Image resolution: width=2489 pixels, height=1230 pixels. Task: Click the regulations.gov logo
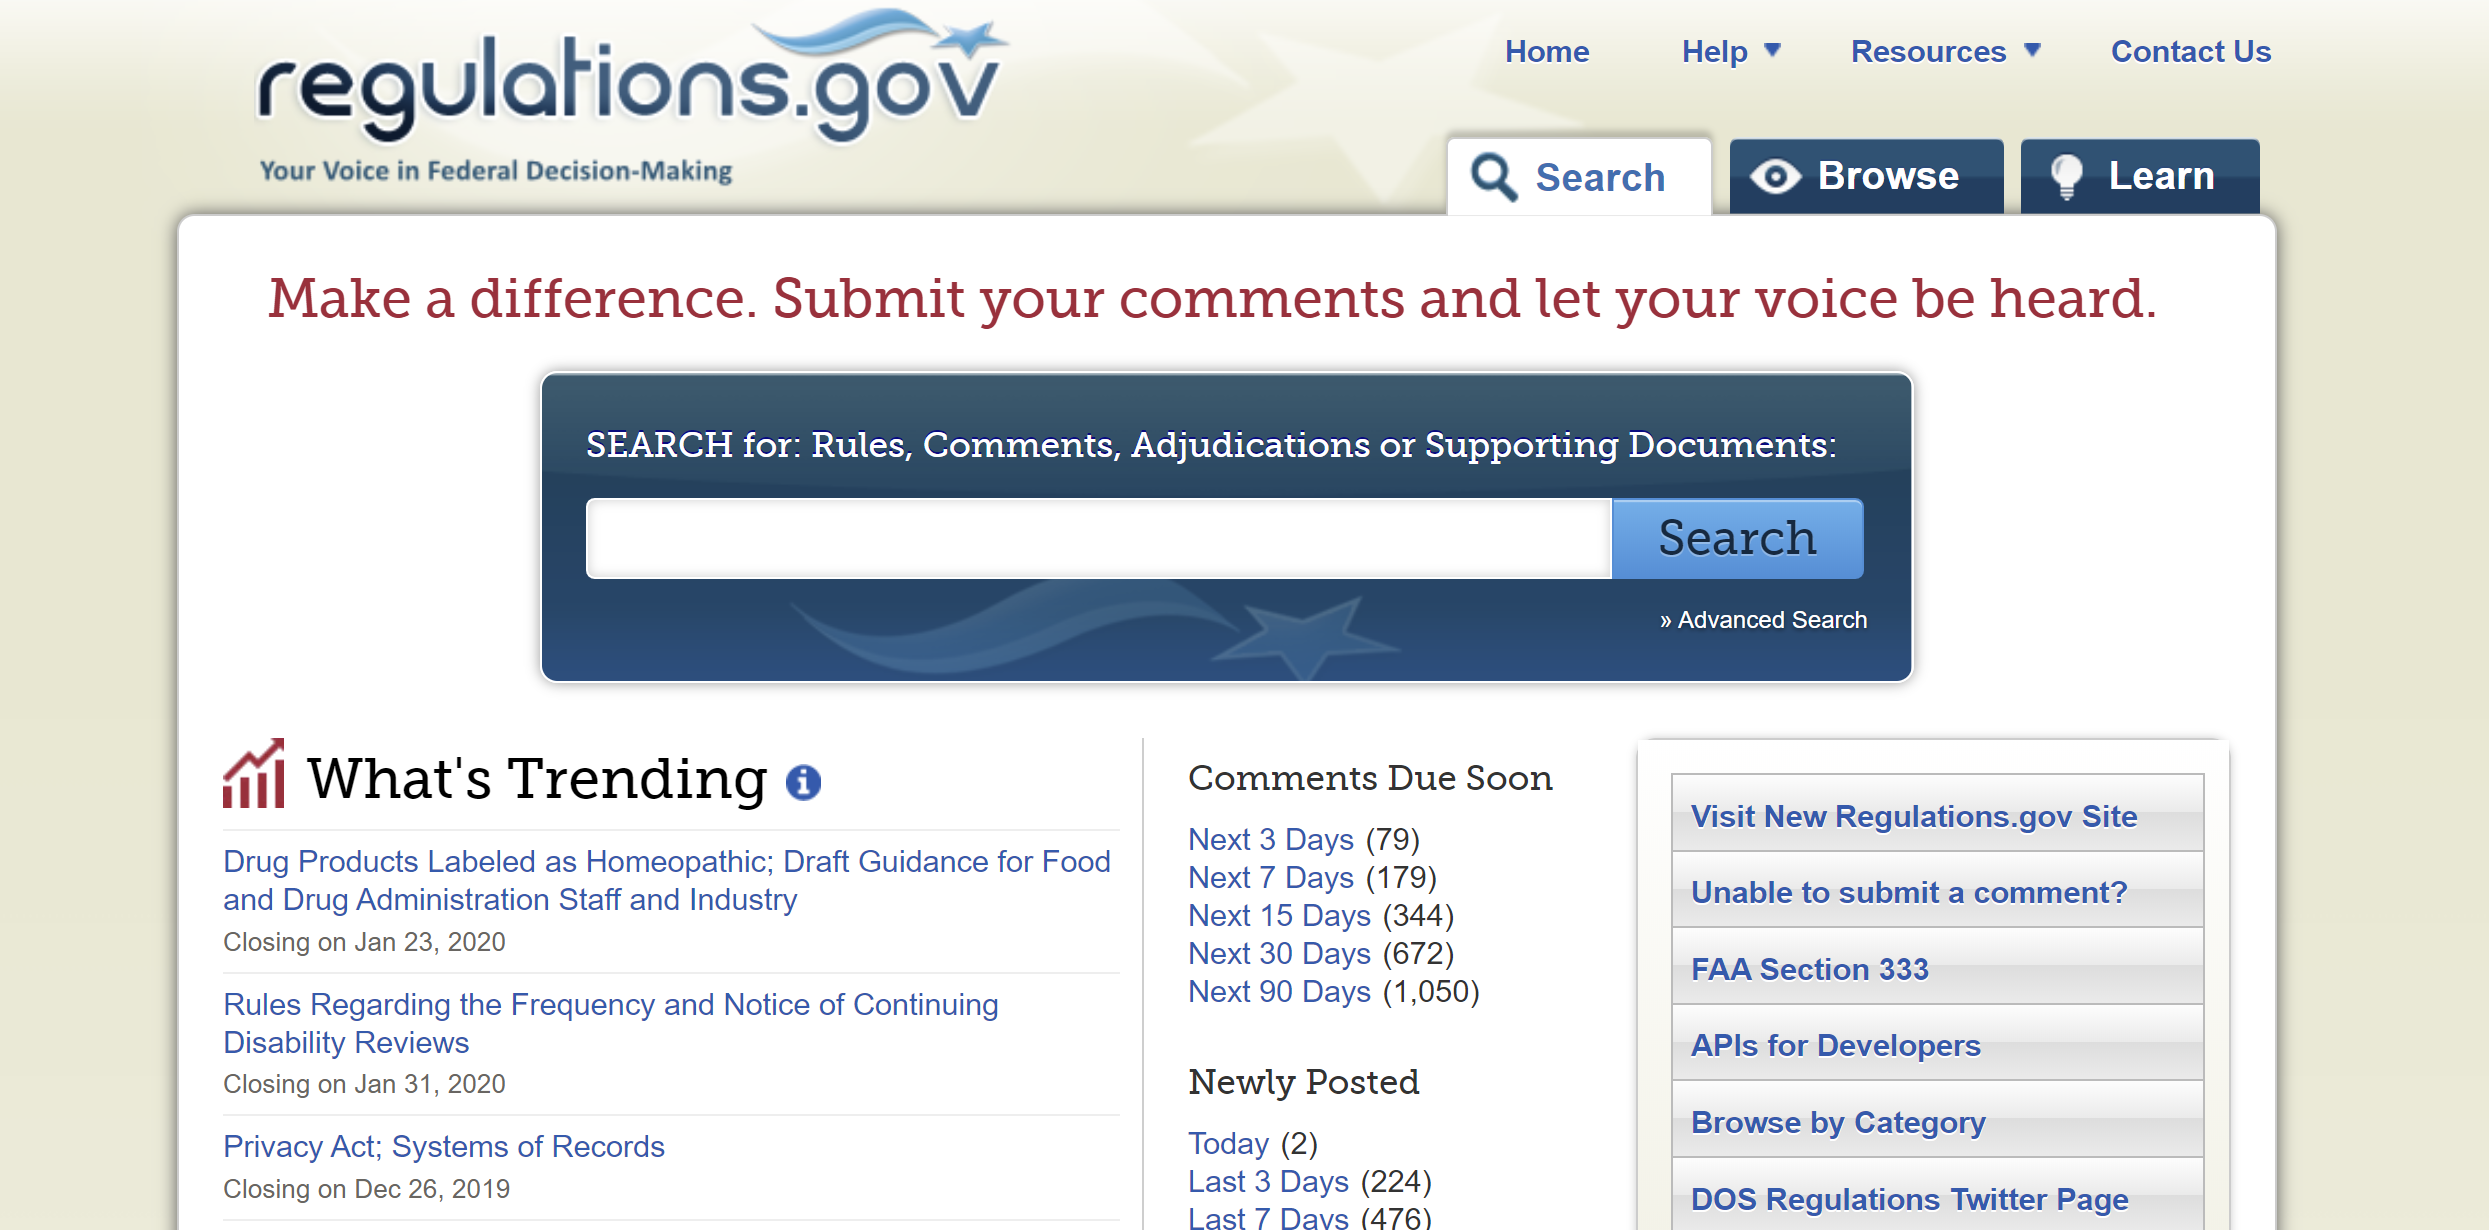tap(632, 78)
